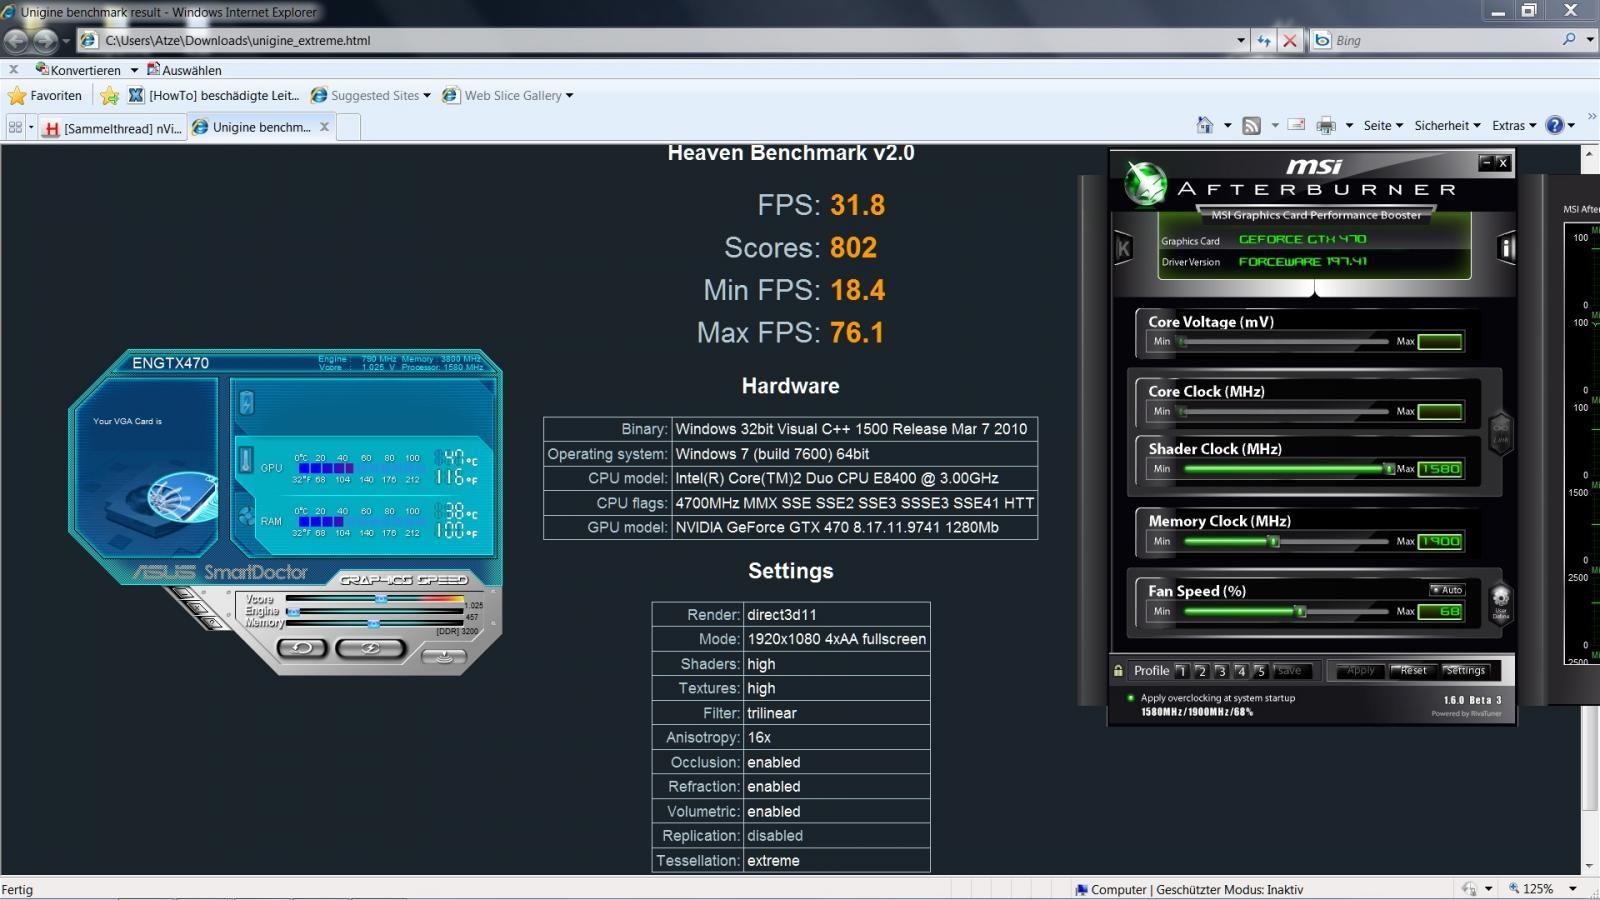The width and height of the screenshot is (1600, 900).
Task: Click the IE Help question mark icon
Action: pyautogui.click(x=1554, y=125)
